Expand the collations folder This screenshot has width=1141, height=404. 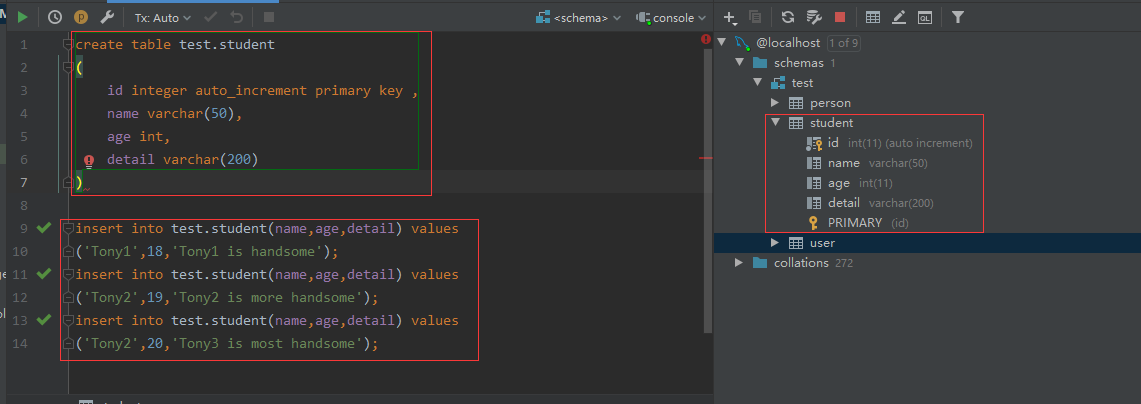pos(739,262)
